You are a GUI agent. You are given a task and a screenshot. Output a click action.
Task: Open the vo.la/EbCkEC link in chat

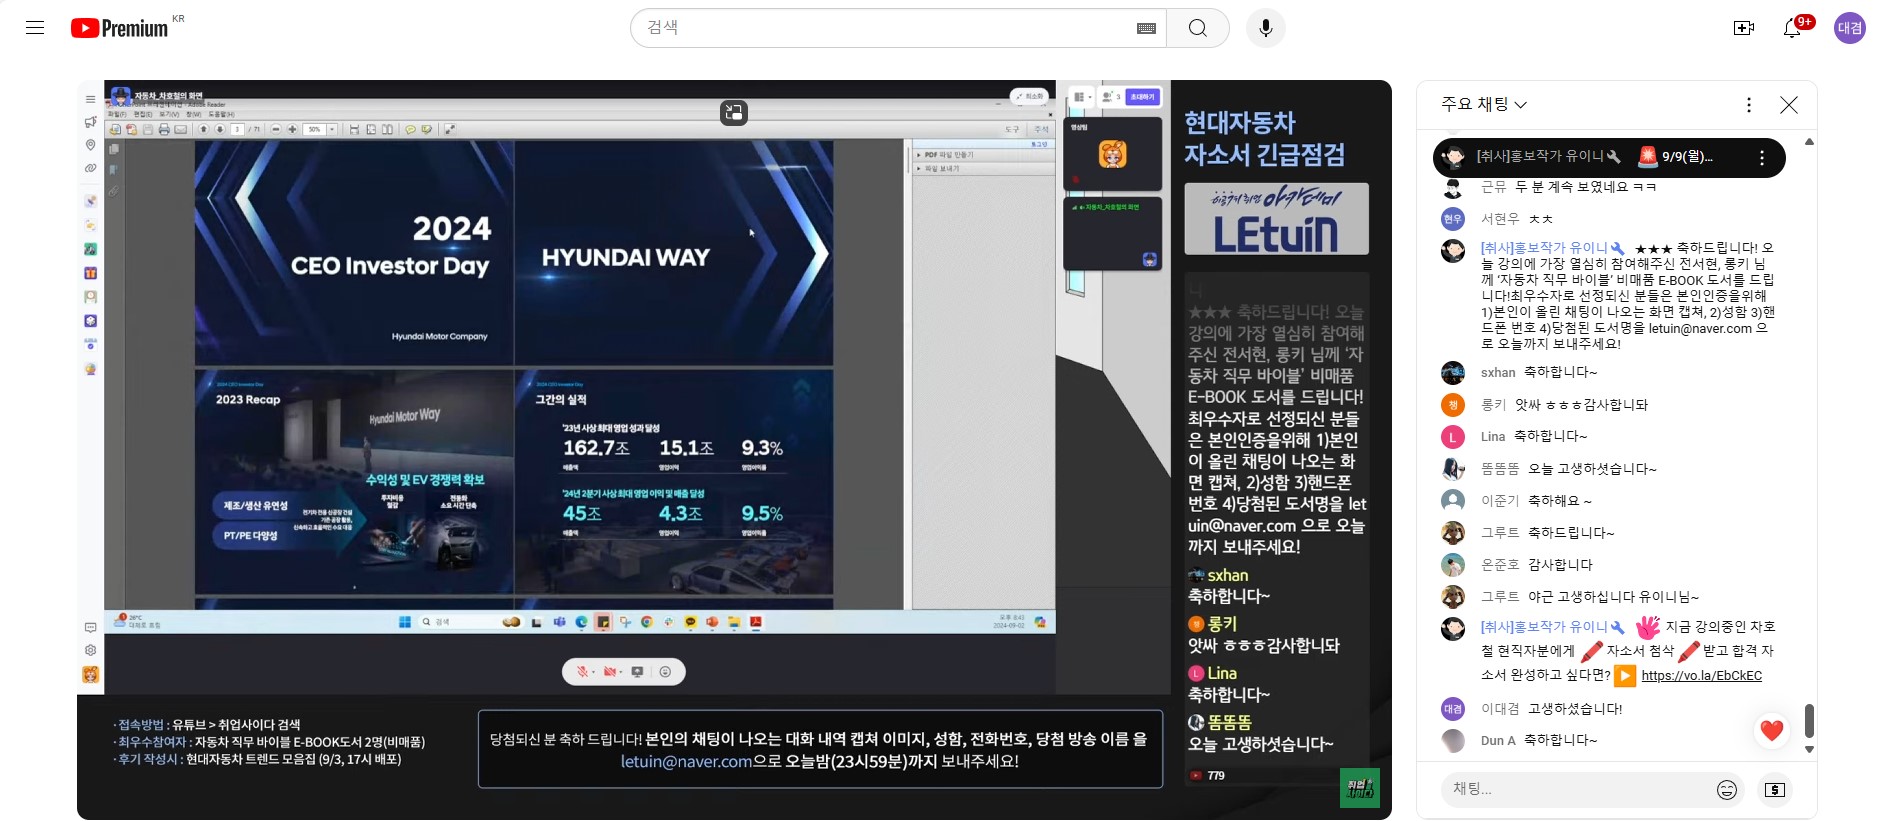point(1701,676)
